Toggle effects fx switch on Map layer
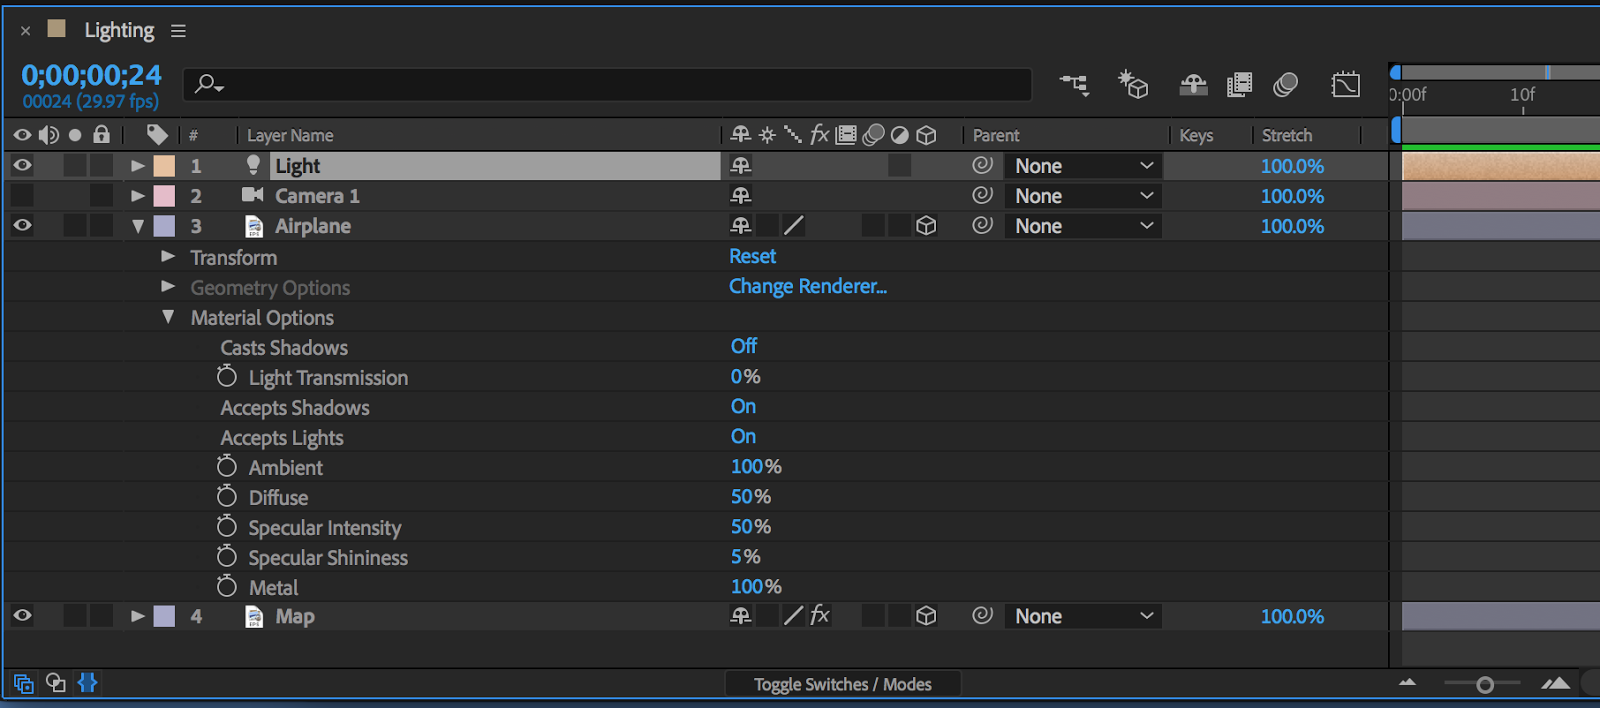The image size is (1600, 708). 820,615
